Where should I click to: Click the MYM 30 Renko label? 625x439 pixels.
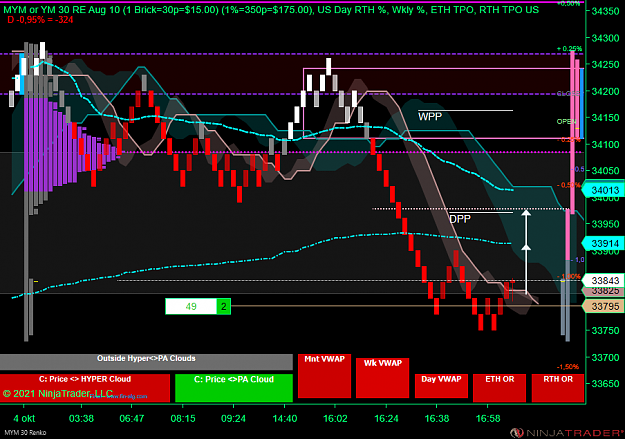pyautogui.click(x=25, y=433)
